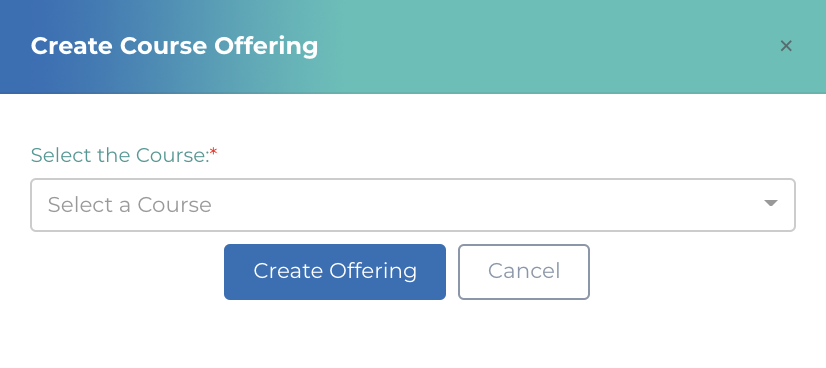Screen dimensions: 826x368
Task: Click the 'Select a Course' placeholder text
Action: click(x=130, y=205)
